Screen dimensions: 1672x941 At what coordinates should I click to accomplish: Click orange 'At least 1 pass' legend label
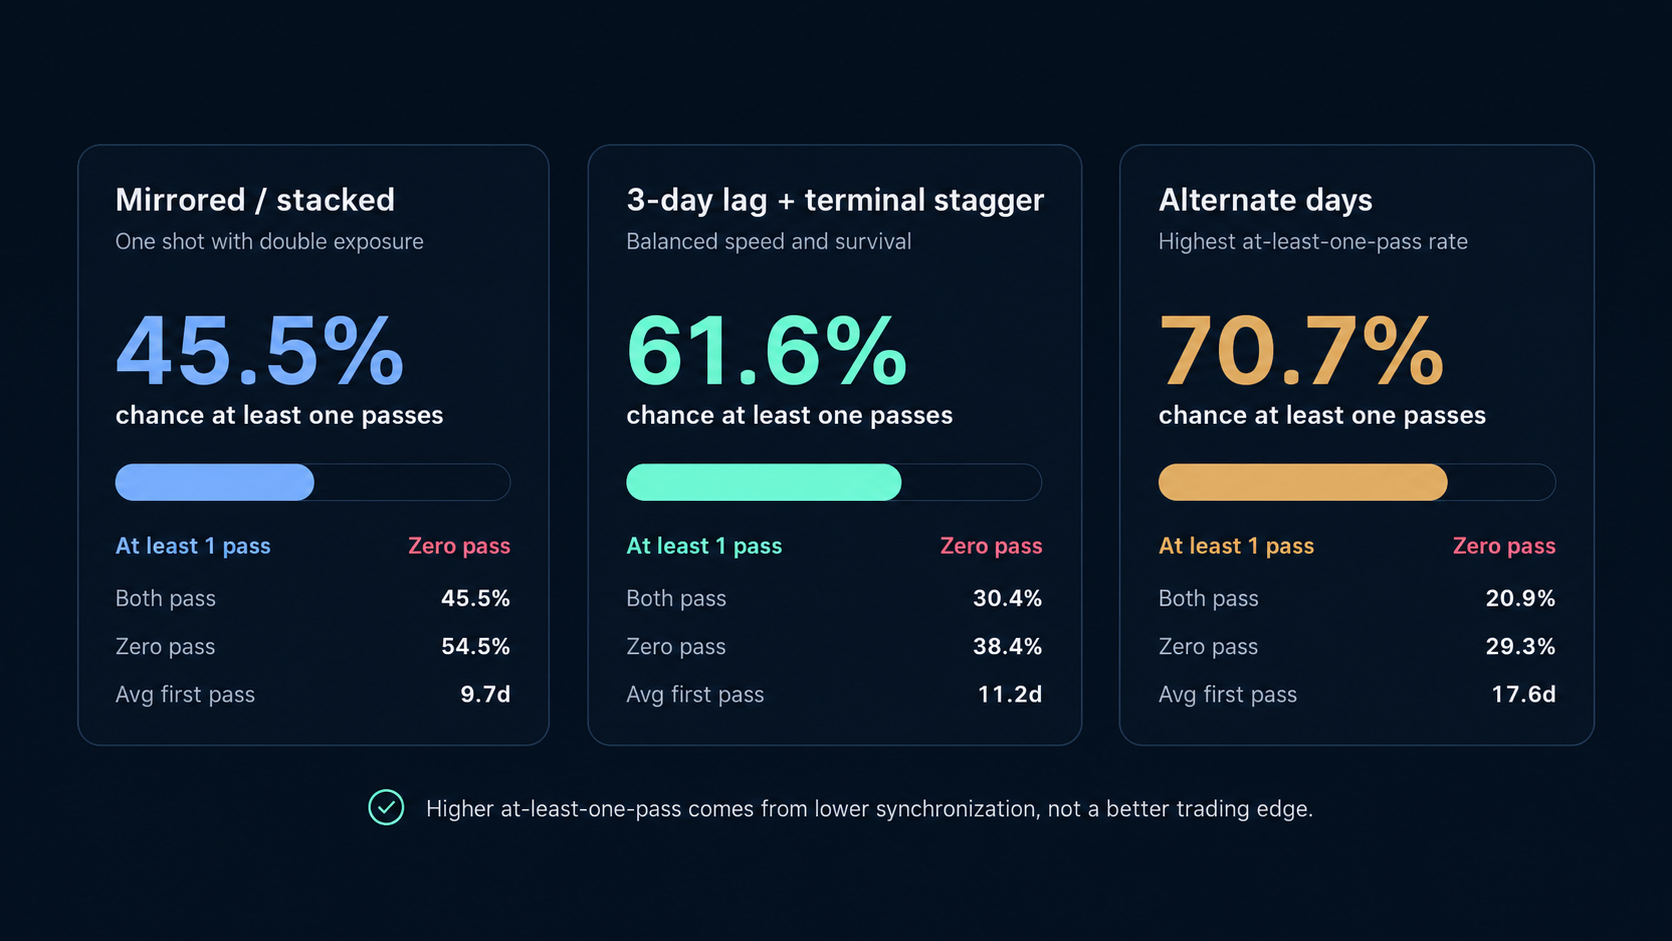point(1236,546)
